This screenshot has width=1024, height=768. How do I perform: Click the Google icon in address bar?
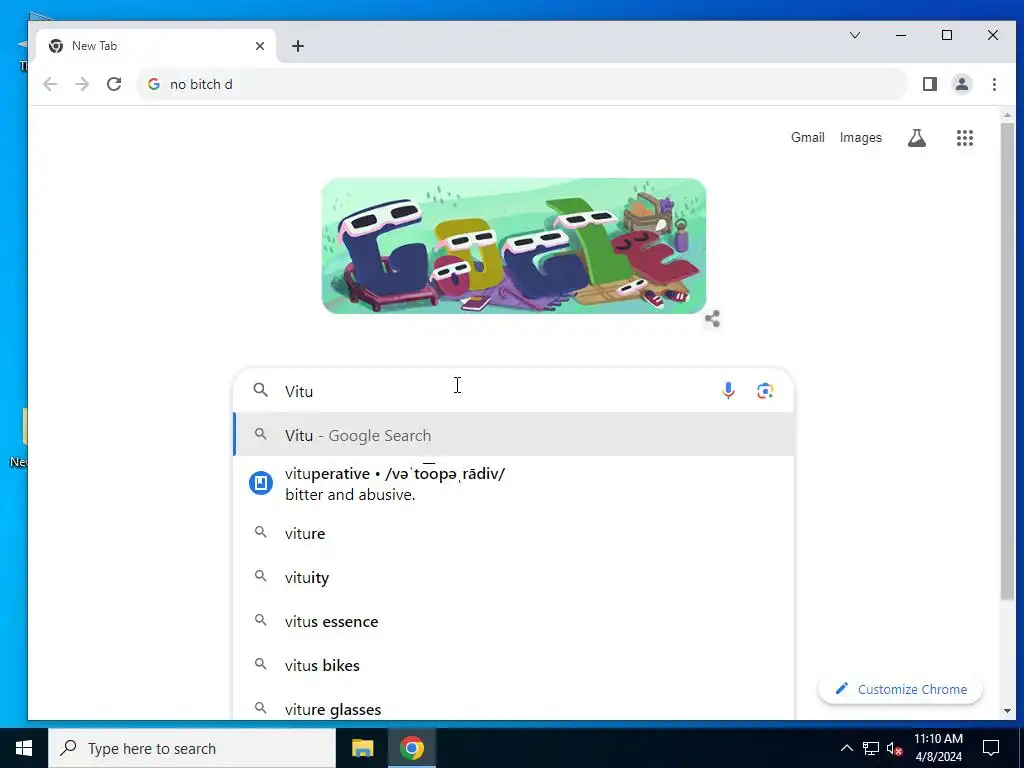[x=154, y=84]
